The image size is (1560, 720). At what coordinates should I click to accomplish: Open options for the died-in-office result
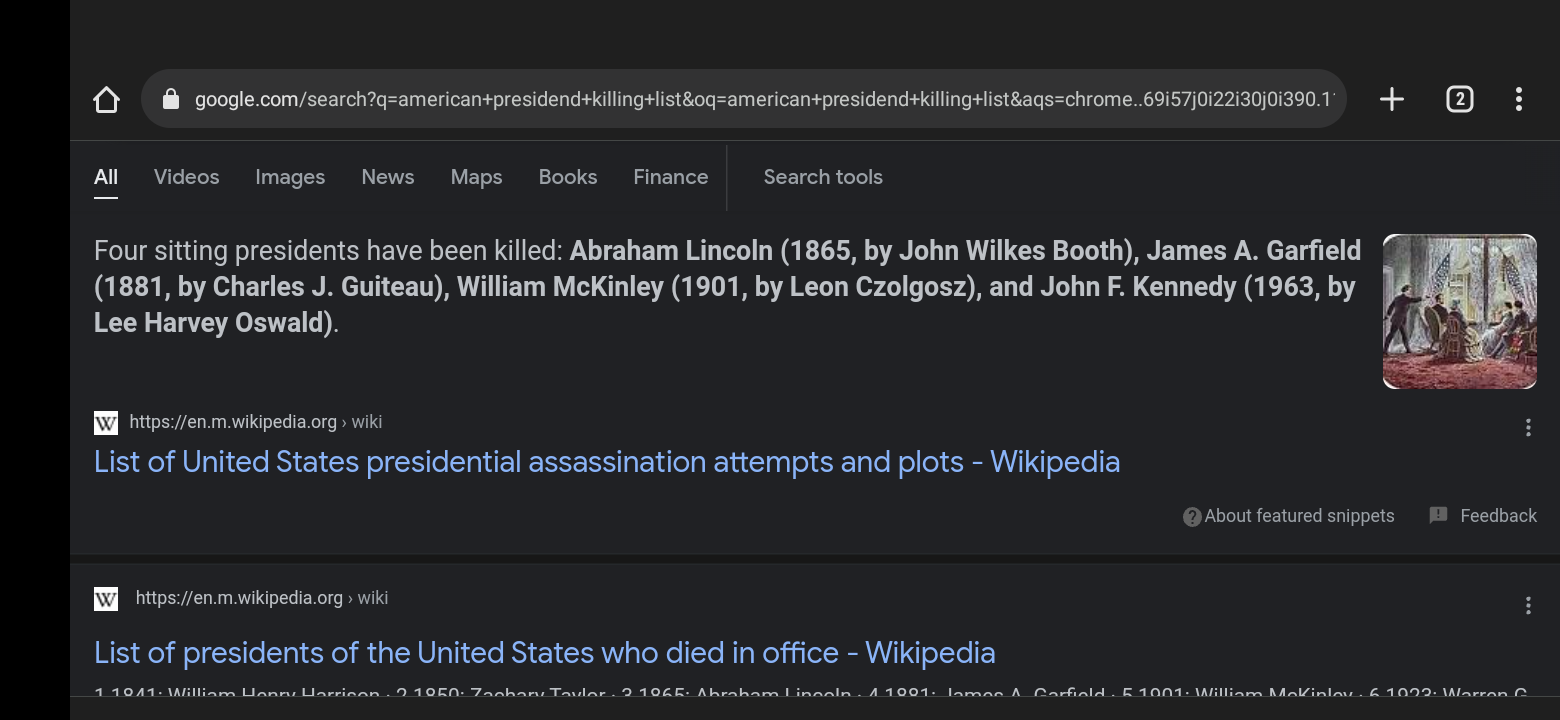coord(1527,605)
